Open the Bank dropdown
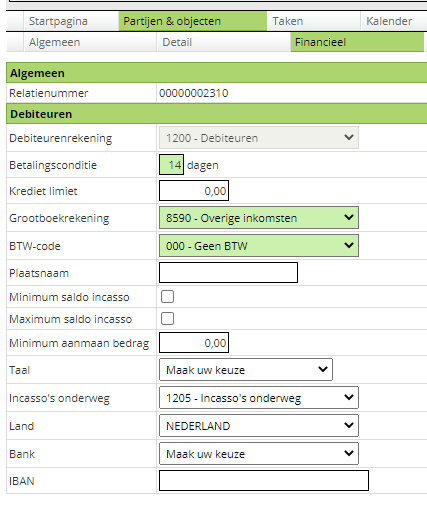427x513 pixels. [x=259, y=454]
